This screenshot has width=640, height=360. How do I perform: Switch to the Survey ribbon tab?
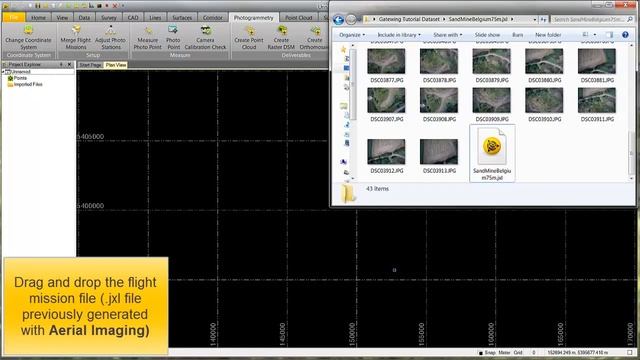(x=109, y=18)
